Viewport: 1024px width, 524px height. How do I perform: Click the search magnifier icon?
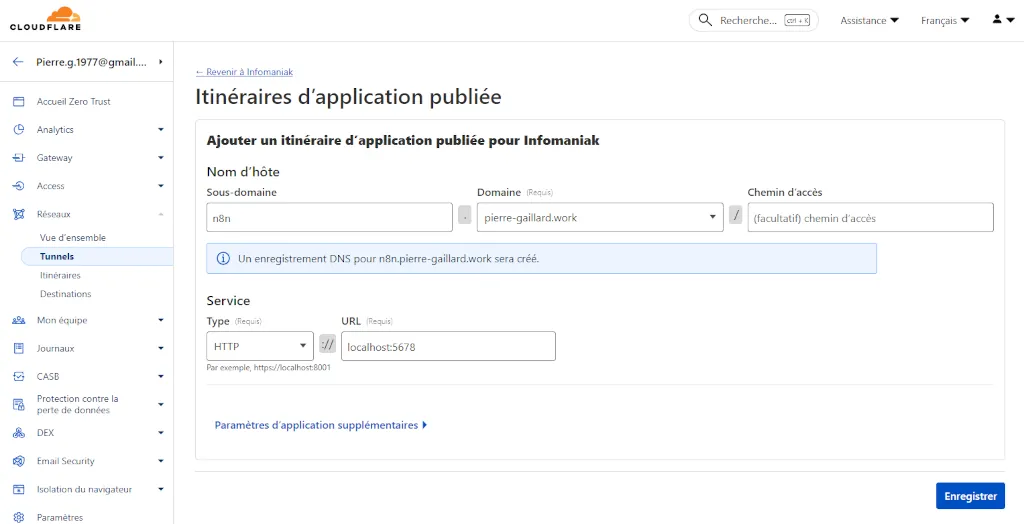pos(705,20)
